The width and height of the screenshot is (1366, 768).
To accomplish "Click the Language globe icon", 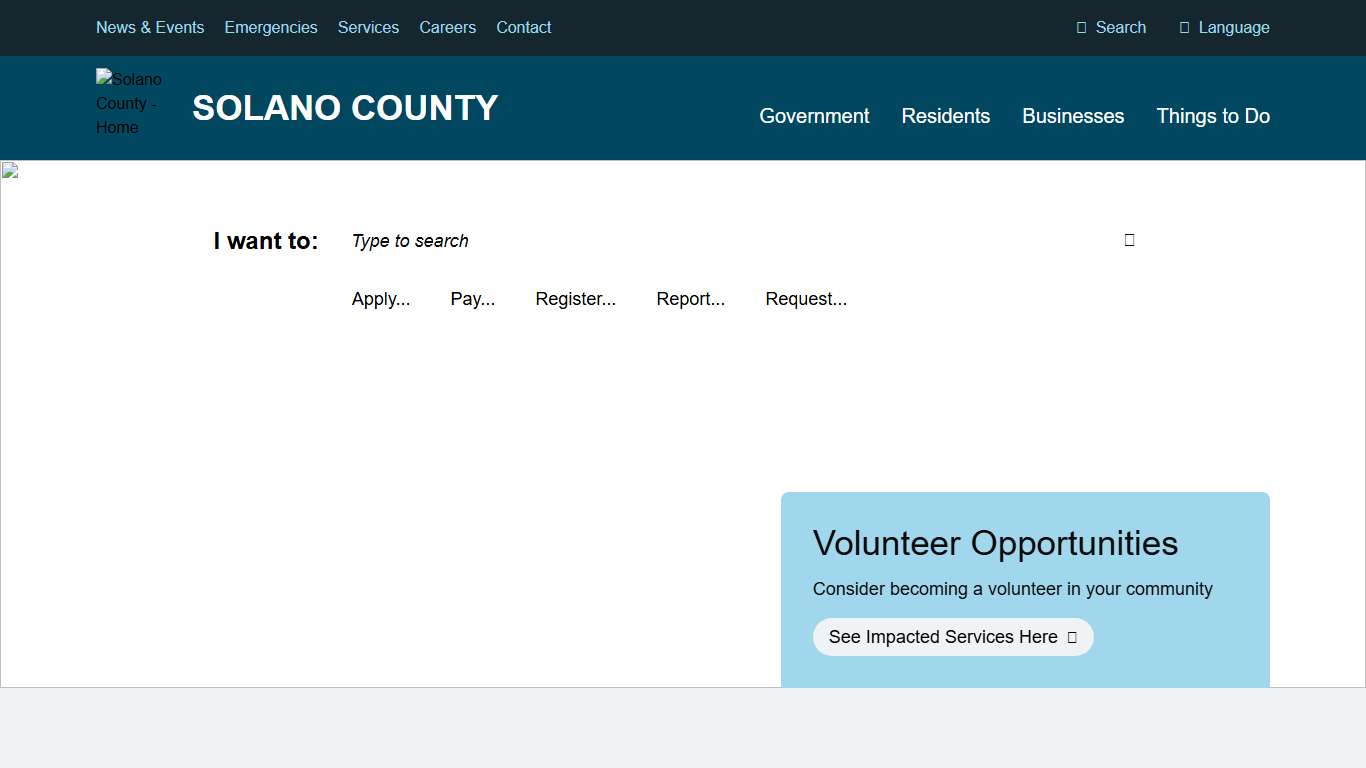I will (1186, 27).
